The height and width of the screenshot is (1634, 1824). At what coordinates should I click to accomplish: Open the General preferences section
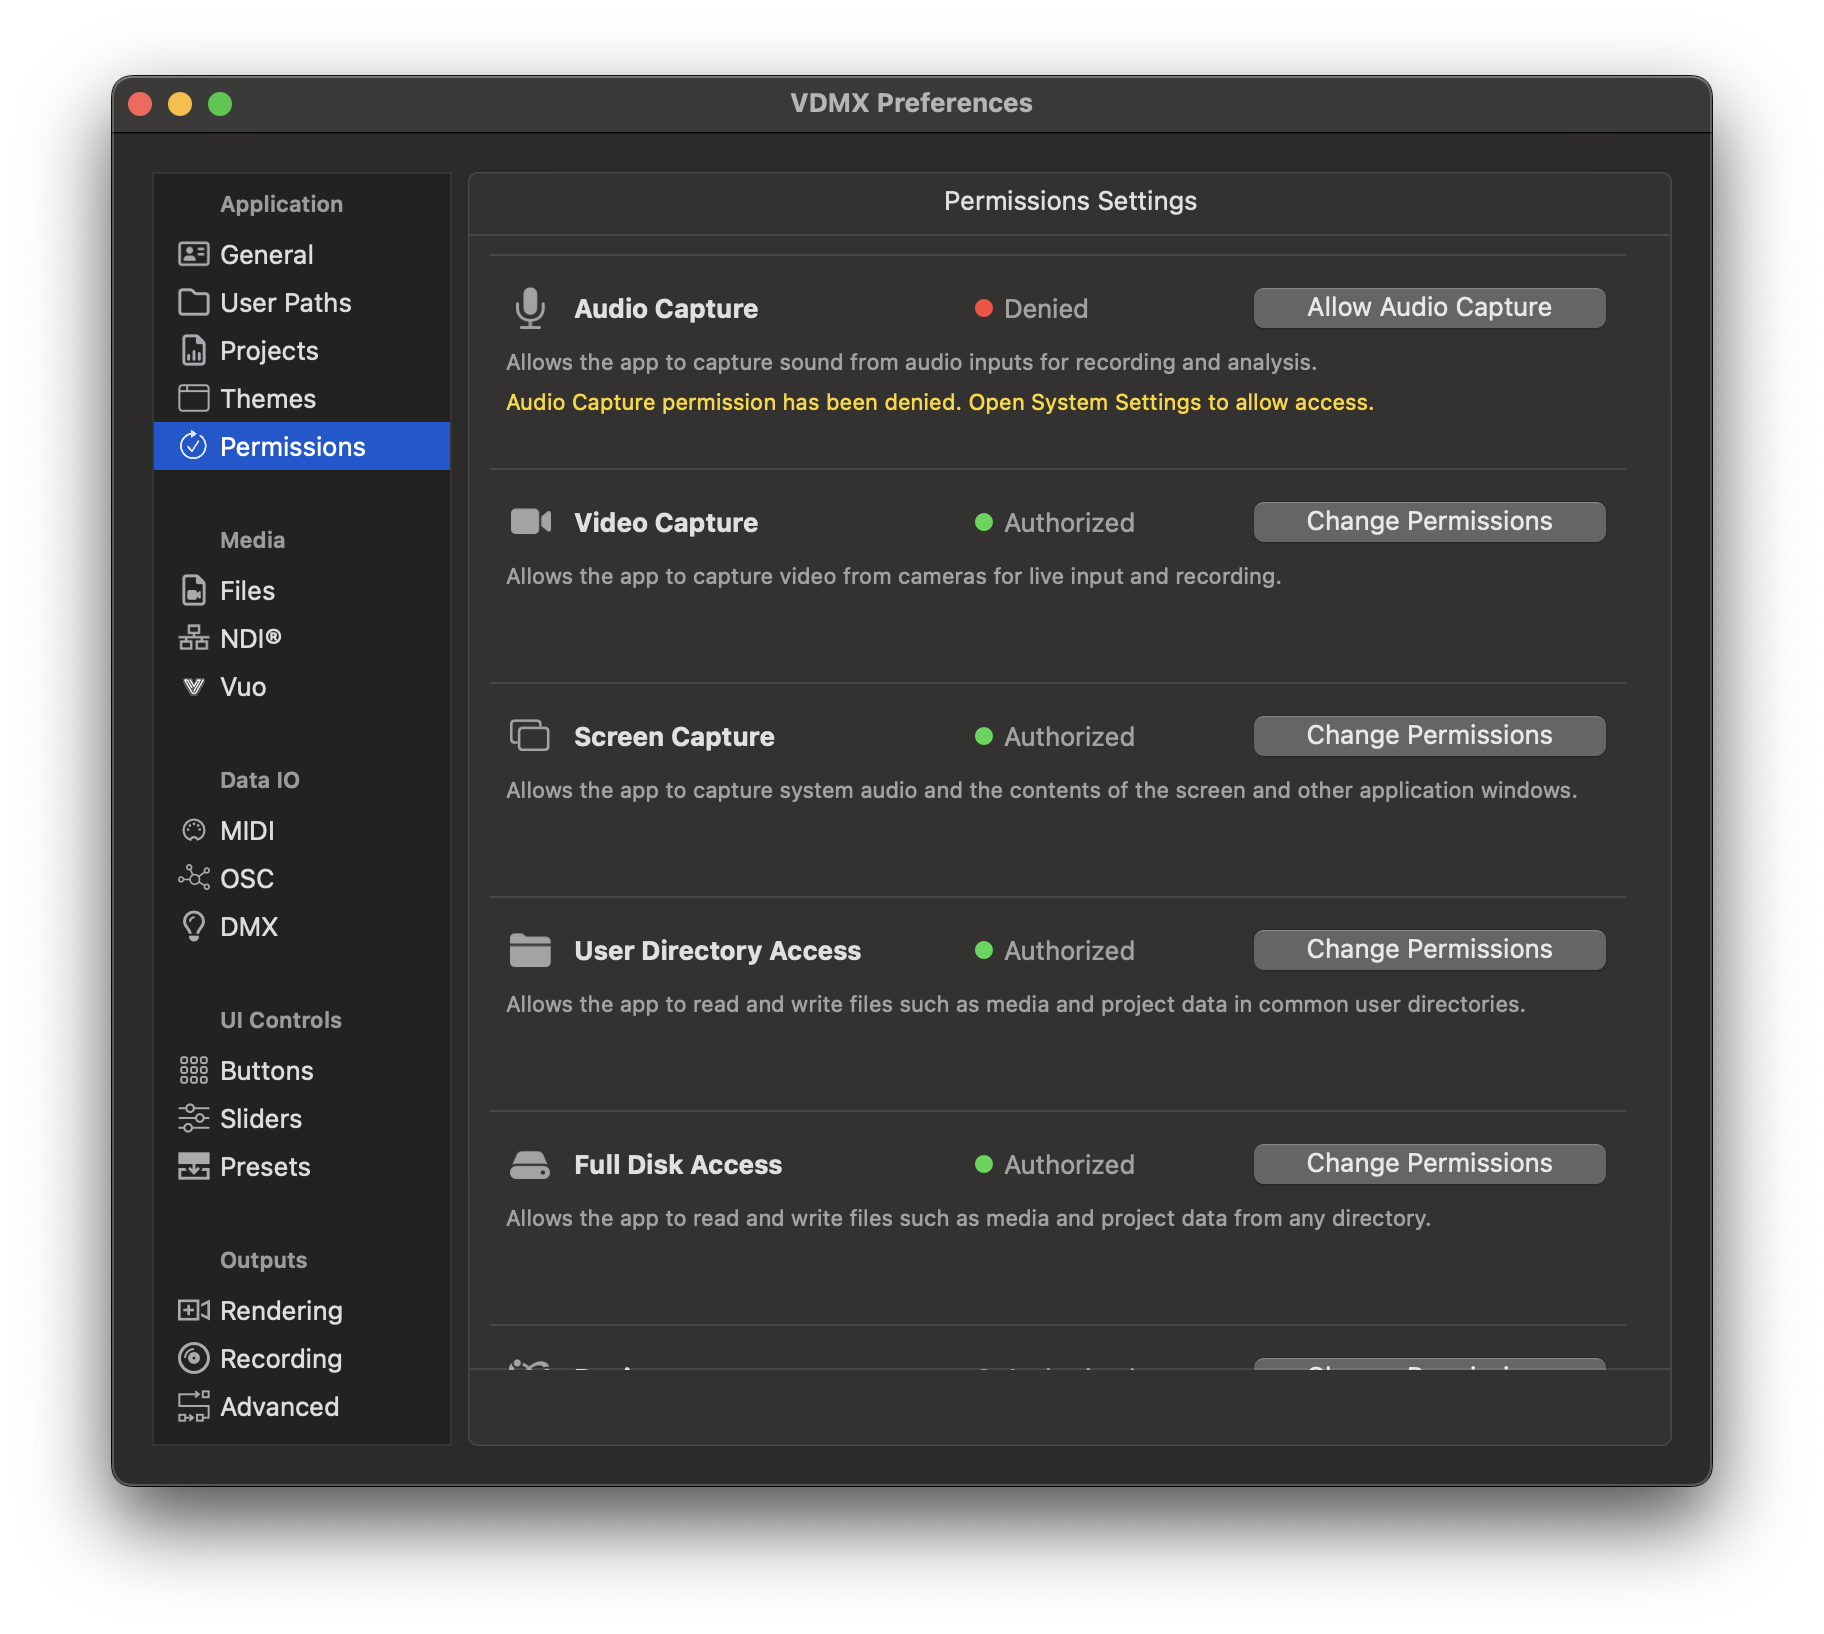tap(302, 254)
